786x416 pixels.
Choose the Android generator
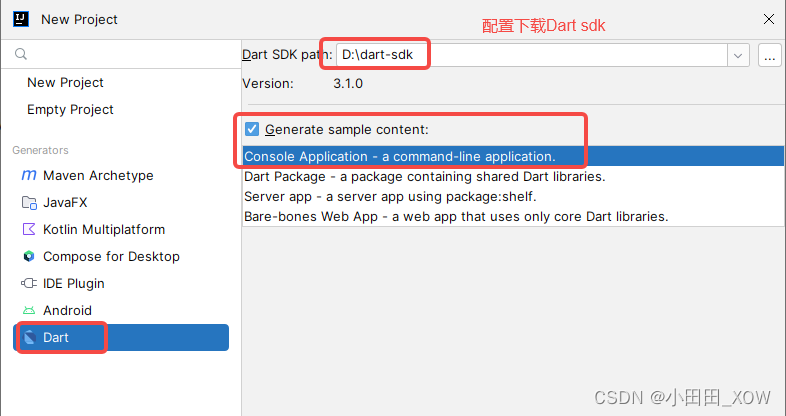coord(121,311)
